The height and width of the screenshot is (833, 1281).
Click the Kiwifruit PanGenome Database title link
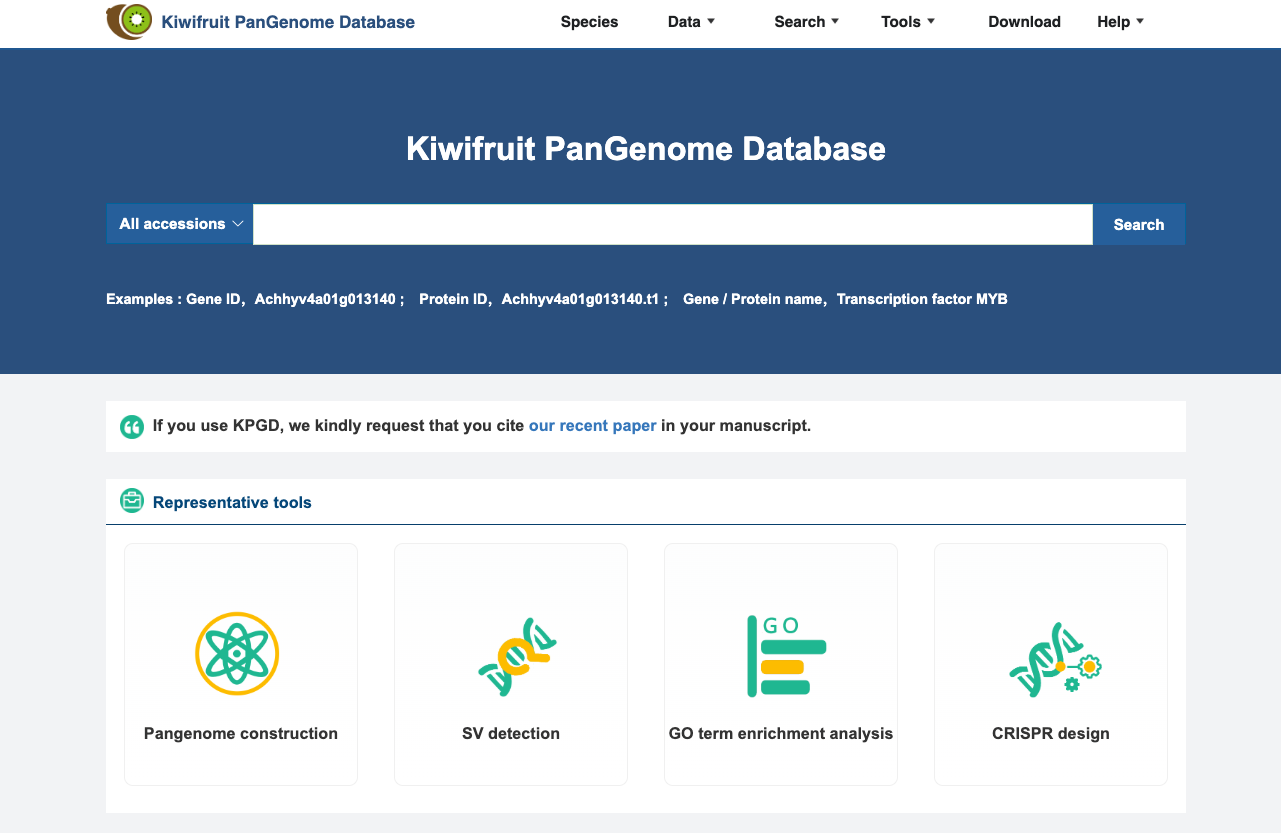288,22
